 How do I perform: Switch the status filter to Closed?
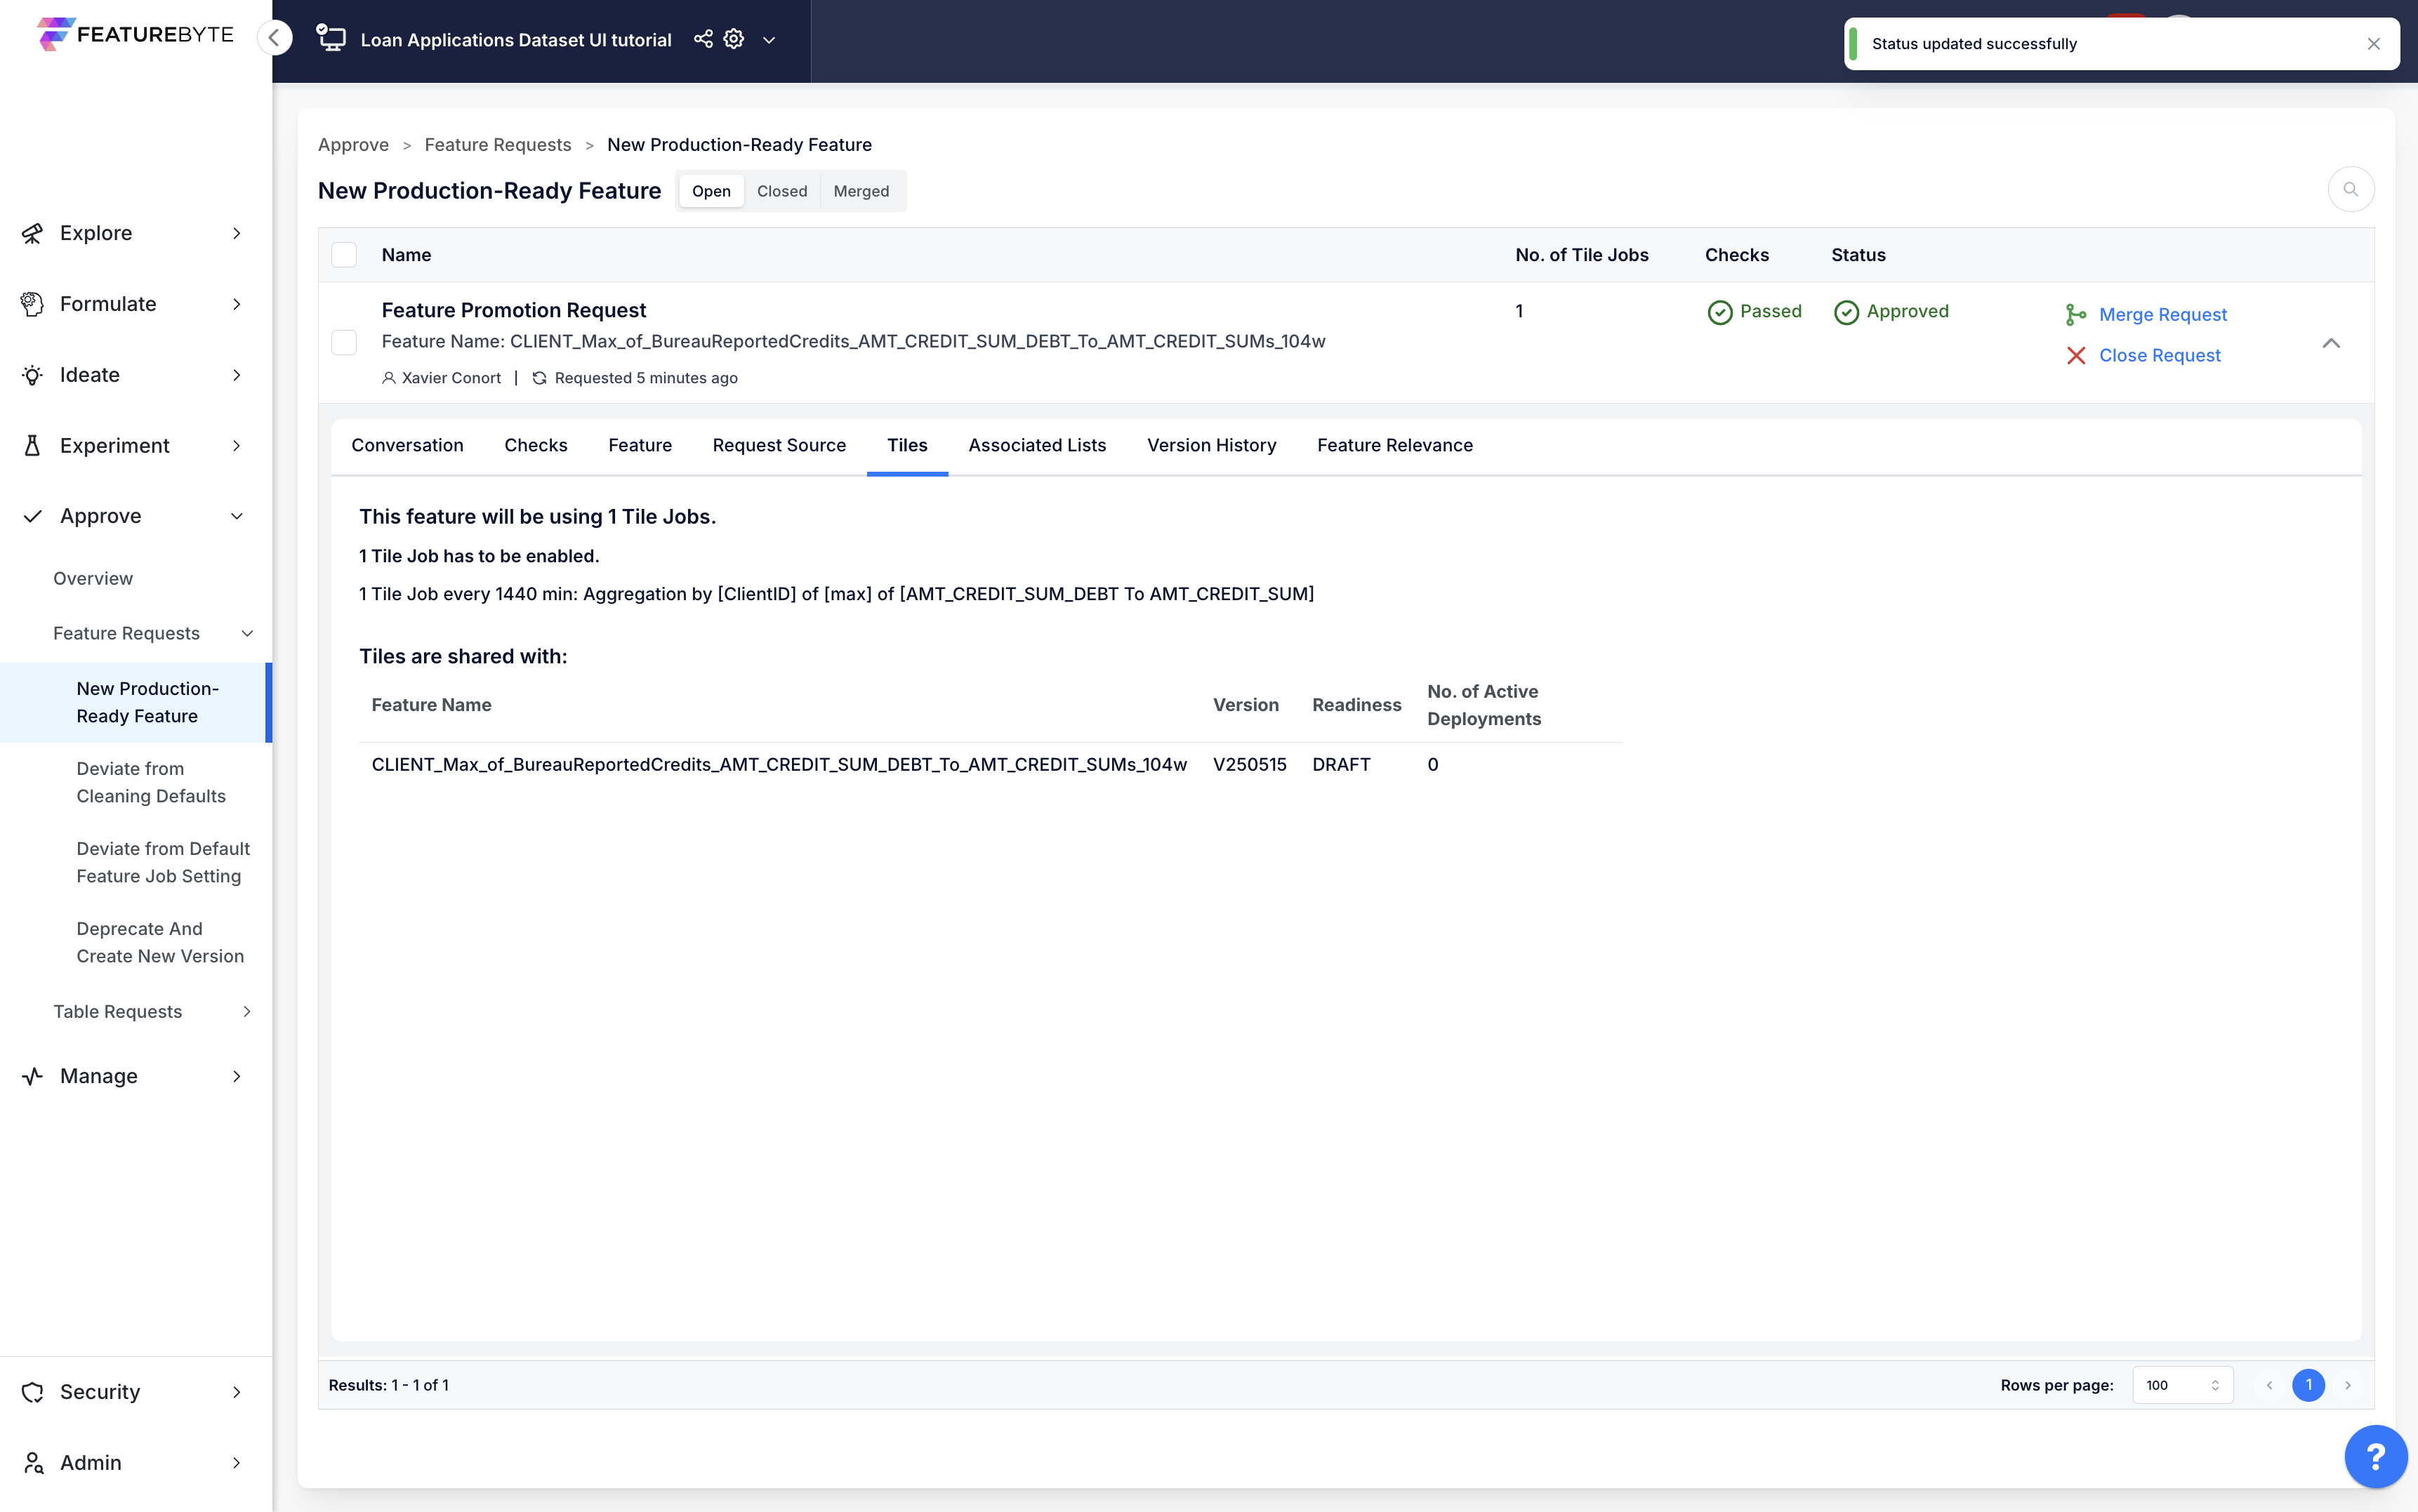click(x=781, y=191)
